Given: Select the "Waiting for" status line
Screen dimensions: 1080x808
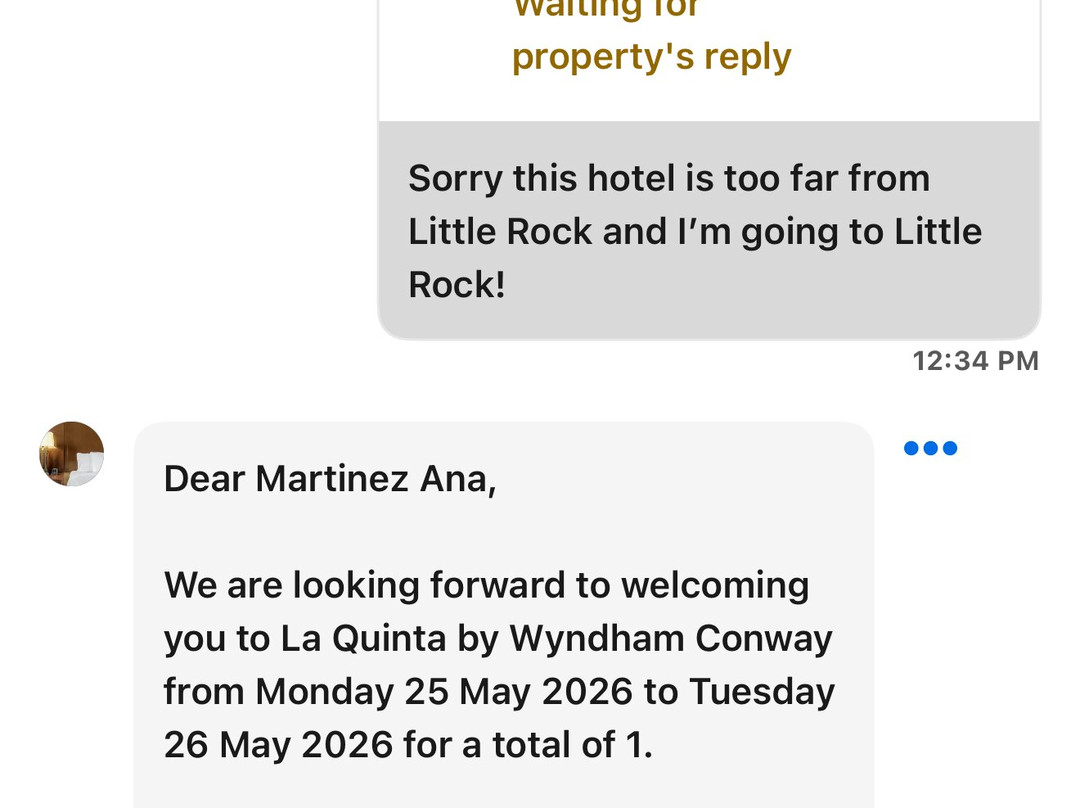Looking at the screenshot, I should coord(606,10).
